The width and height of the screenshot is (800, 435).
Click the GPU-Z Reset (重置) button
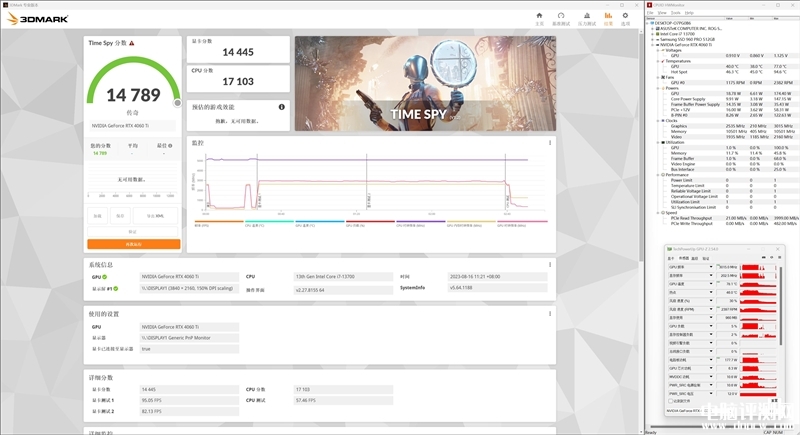(774, 400)
